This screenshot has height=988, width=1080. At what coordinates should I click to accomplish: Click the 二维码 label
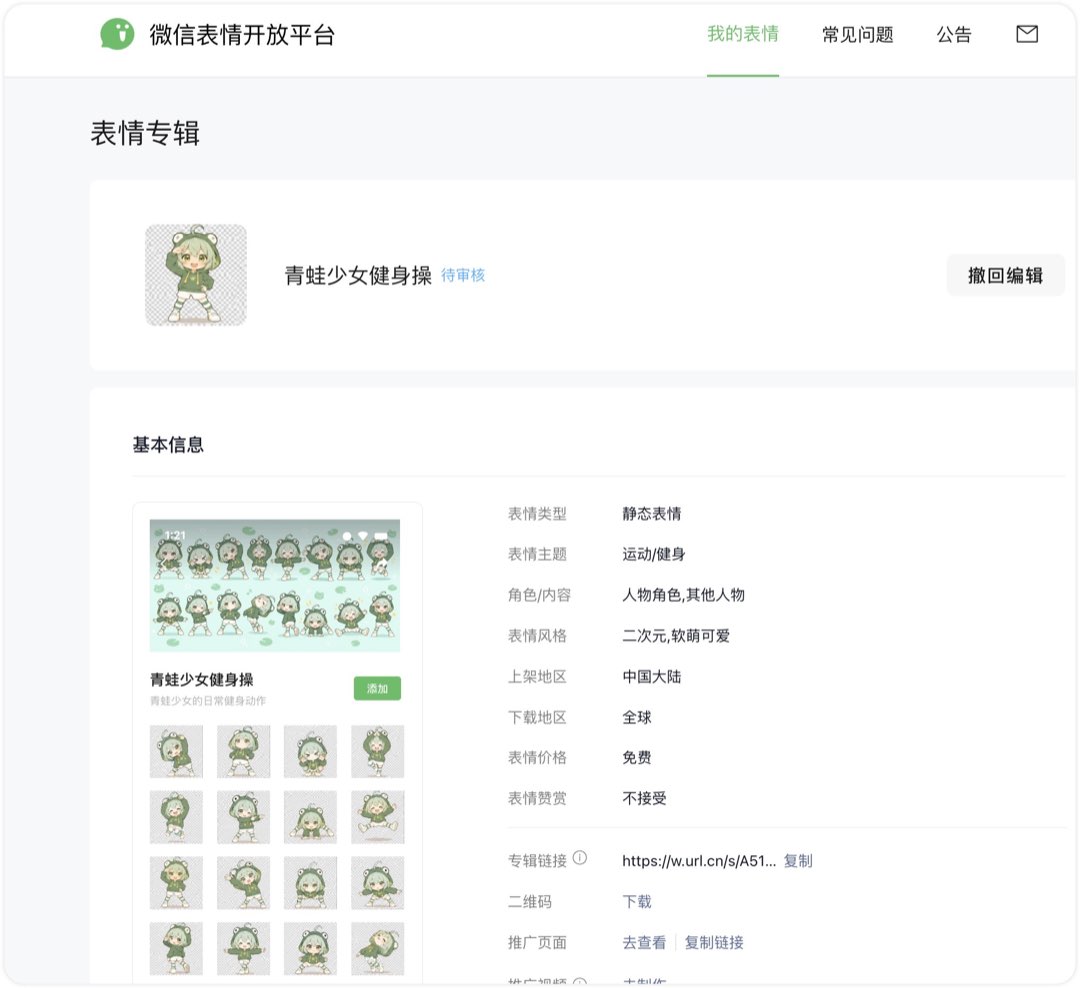point(530,901)
